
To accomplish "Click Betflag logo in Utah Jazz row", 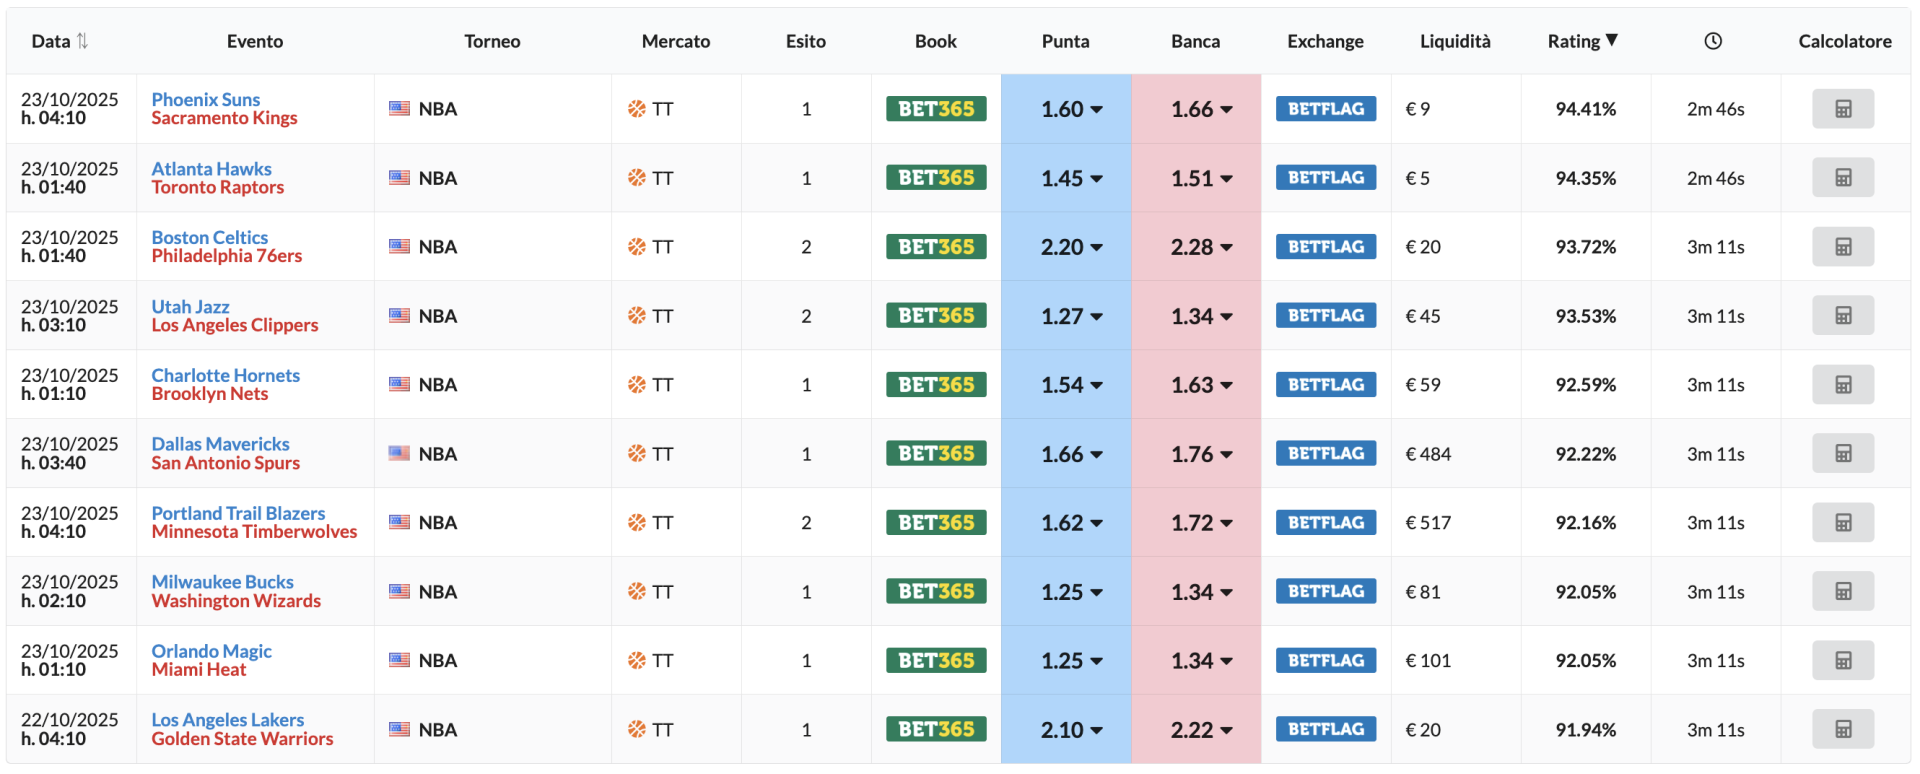I will pyautogui.click(x=1325, y=316).
